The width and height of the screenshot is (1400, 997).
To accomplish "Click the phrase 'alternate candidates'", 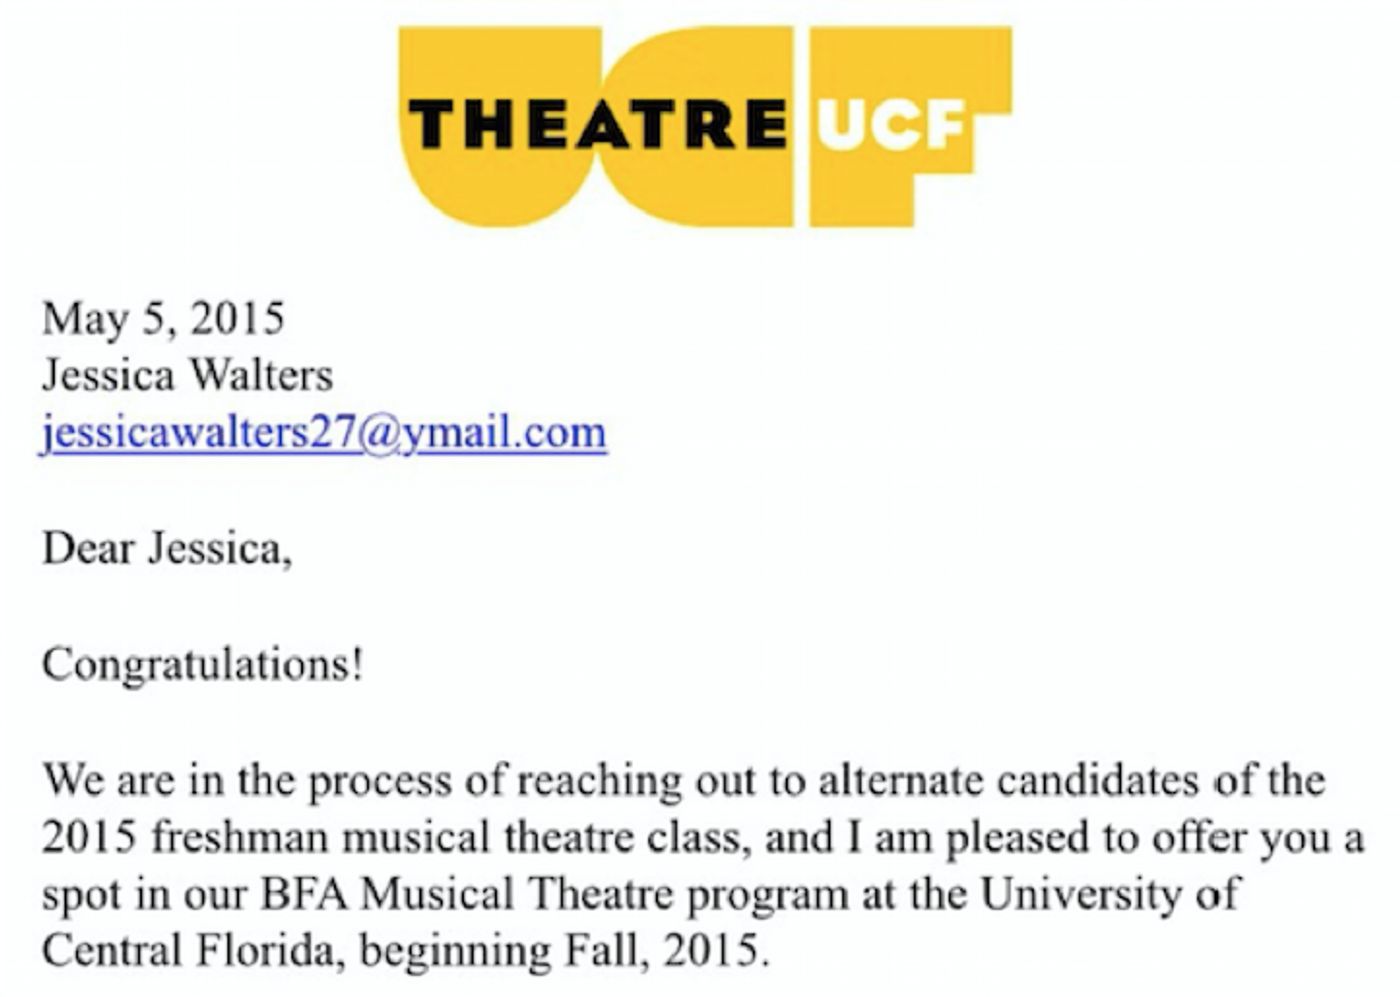I will click(1007, 780).
